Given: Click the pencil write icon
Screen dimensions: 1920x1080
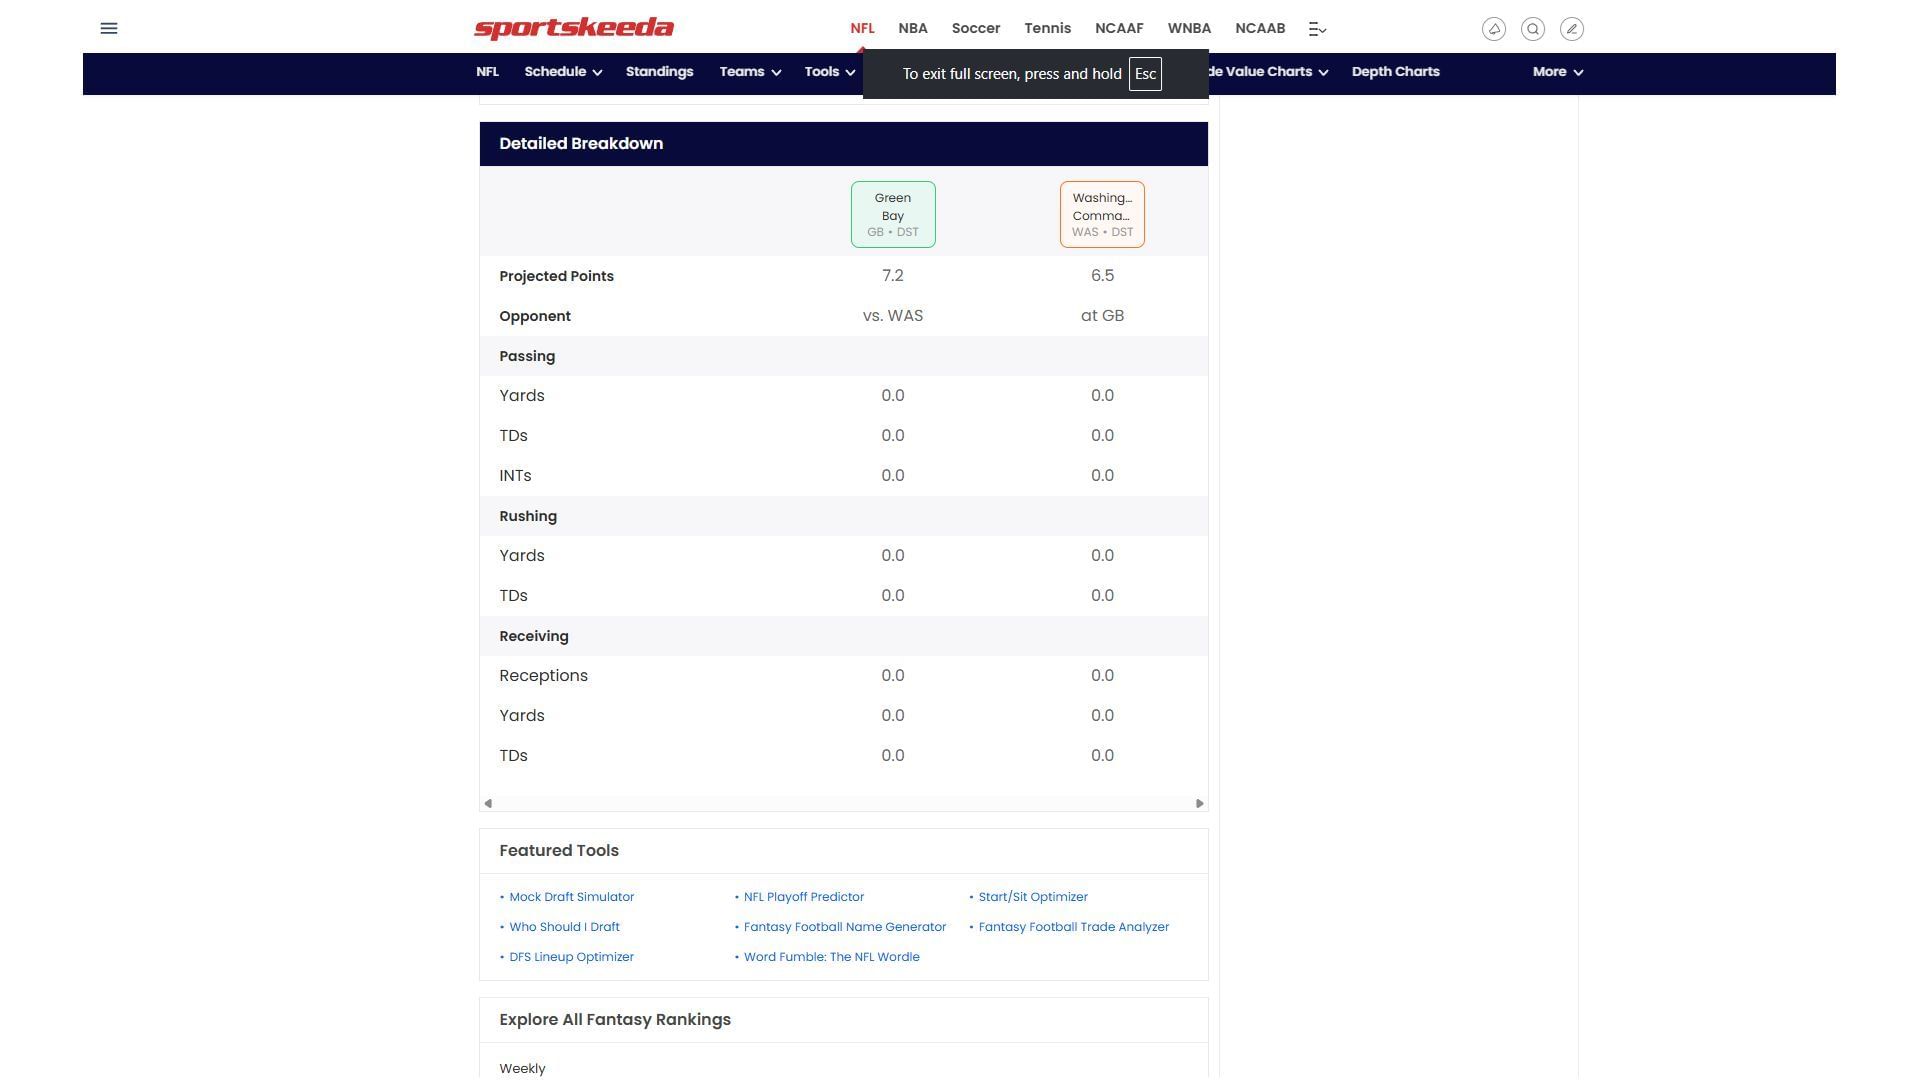Looking at the screenshot, I should coord(1571,29).
